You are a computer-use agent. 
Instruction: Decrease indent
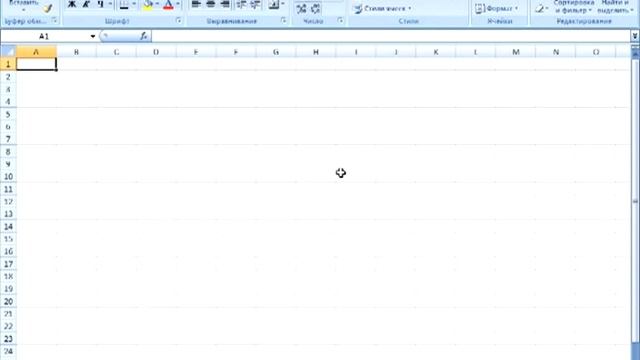[x=241, y=4]
